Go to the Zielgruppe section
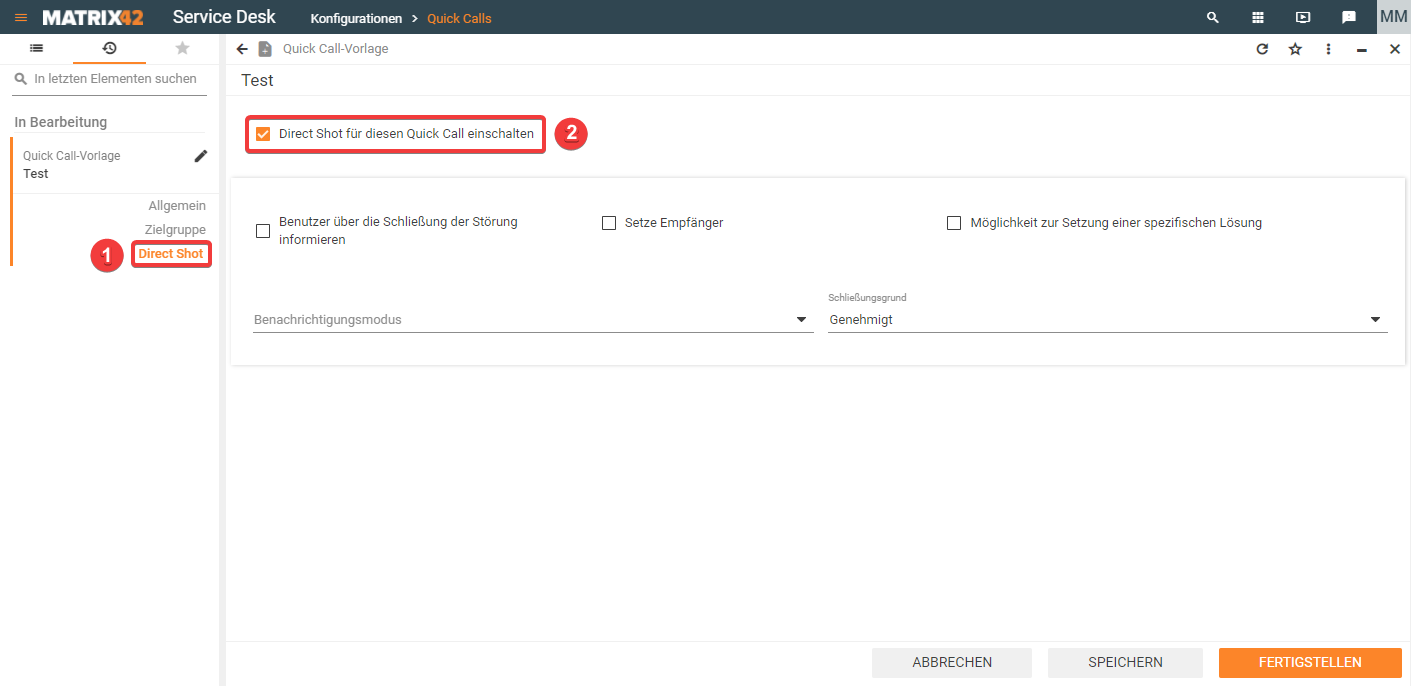Viewport: 1411px width, 686px height. click(x=175, y=229)
